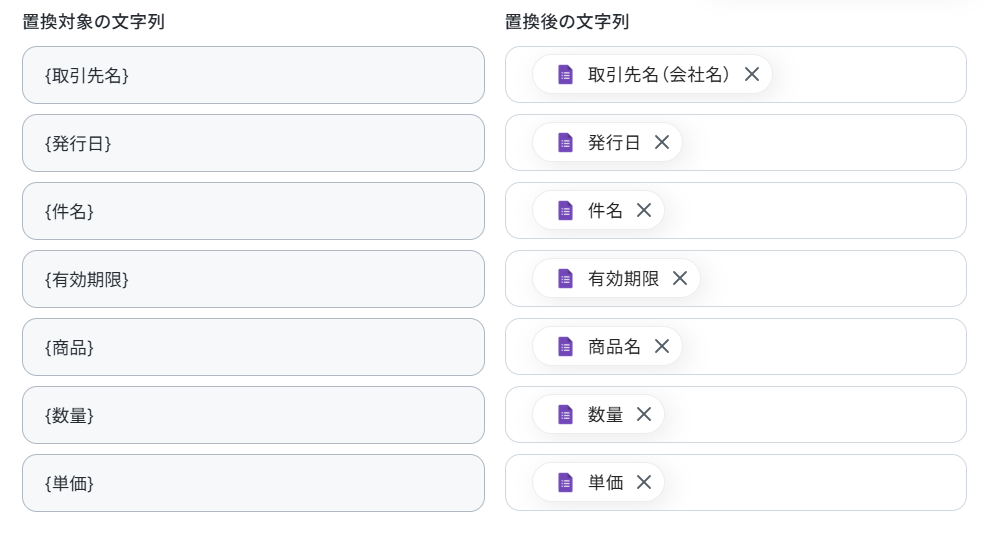Screen dimensions: 997x554
Task: Focus the {取引先名} target string field
Action: coord(253,75)
